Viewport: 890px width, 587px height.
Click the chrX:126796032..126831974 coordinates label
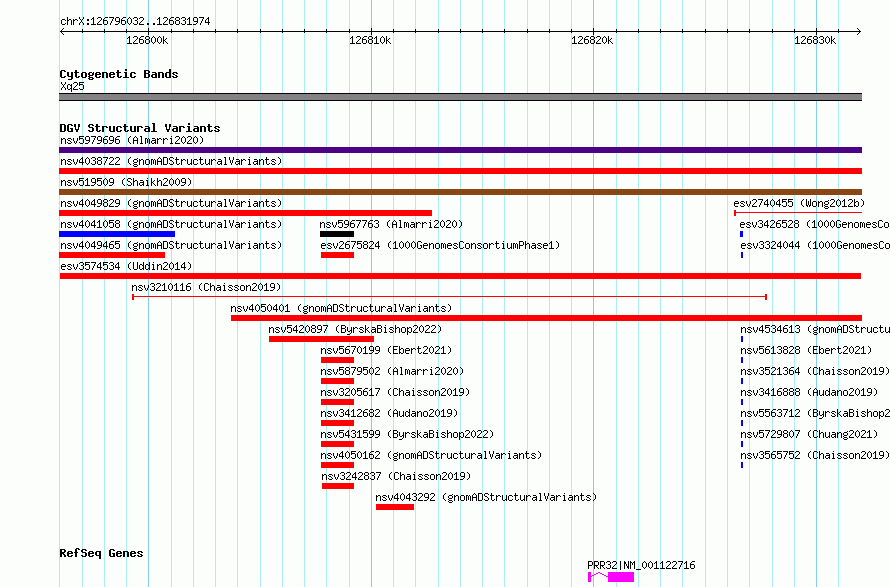[x=135, y=21]
